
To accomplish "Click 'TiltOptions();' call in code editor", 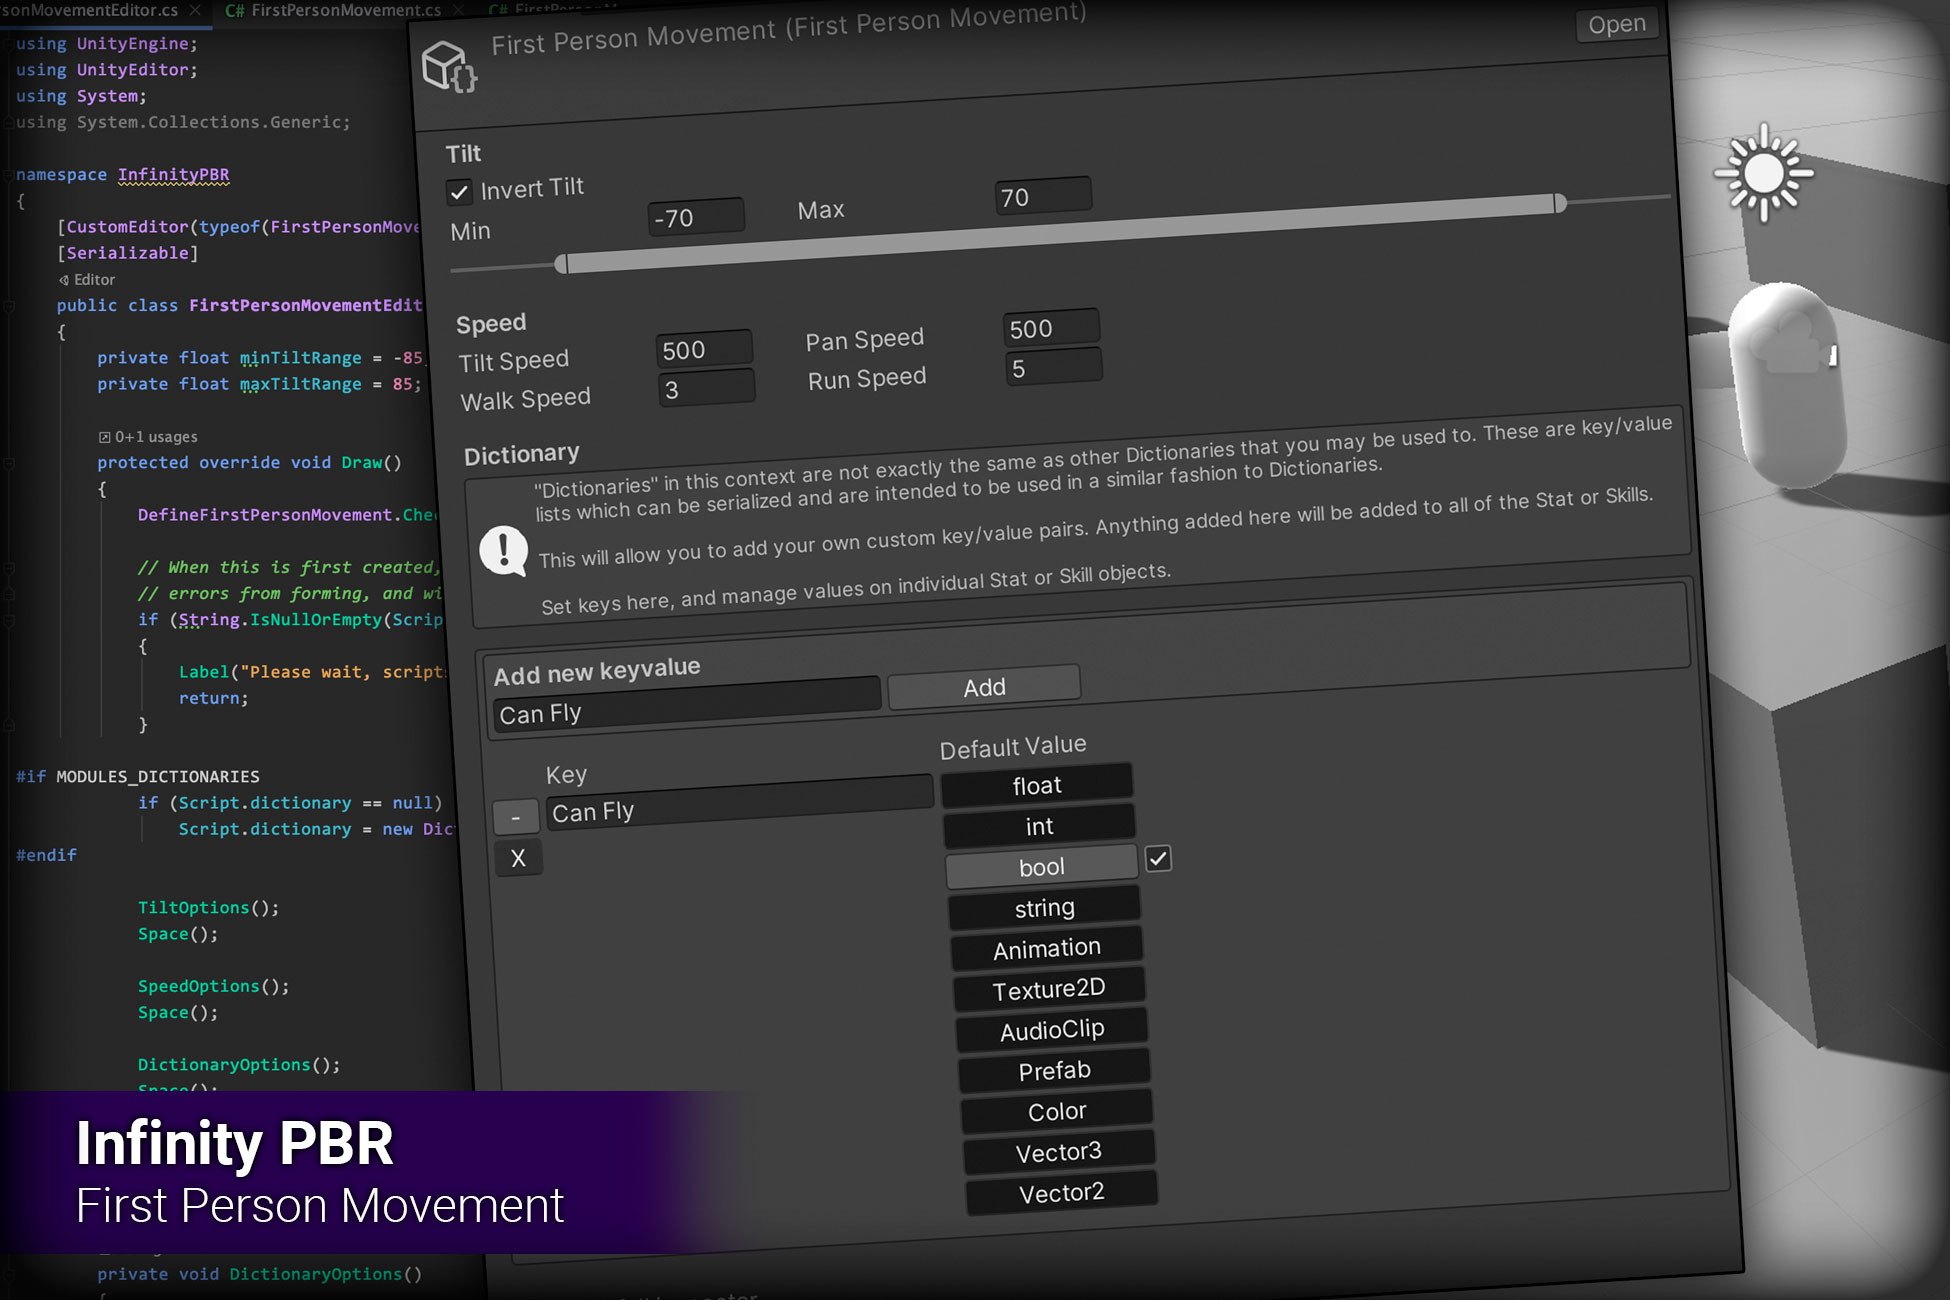I will click(208, 907).
